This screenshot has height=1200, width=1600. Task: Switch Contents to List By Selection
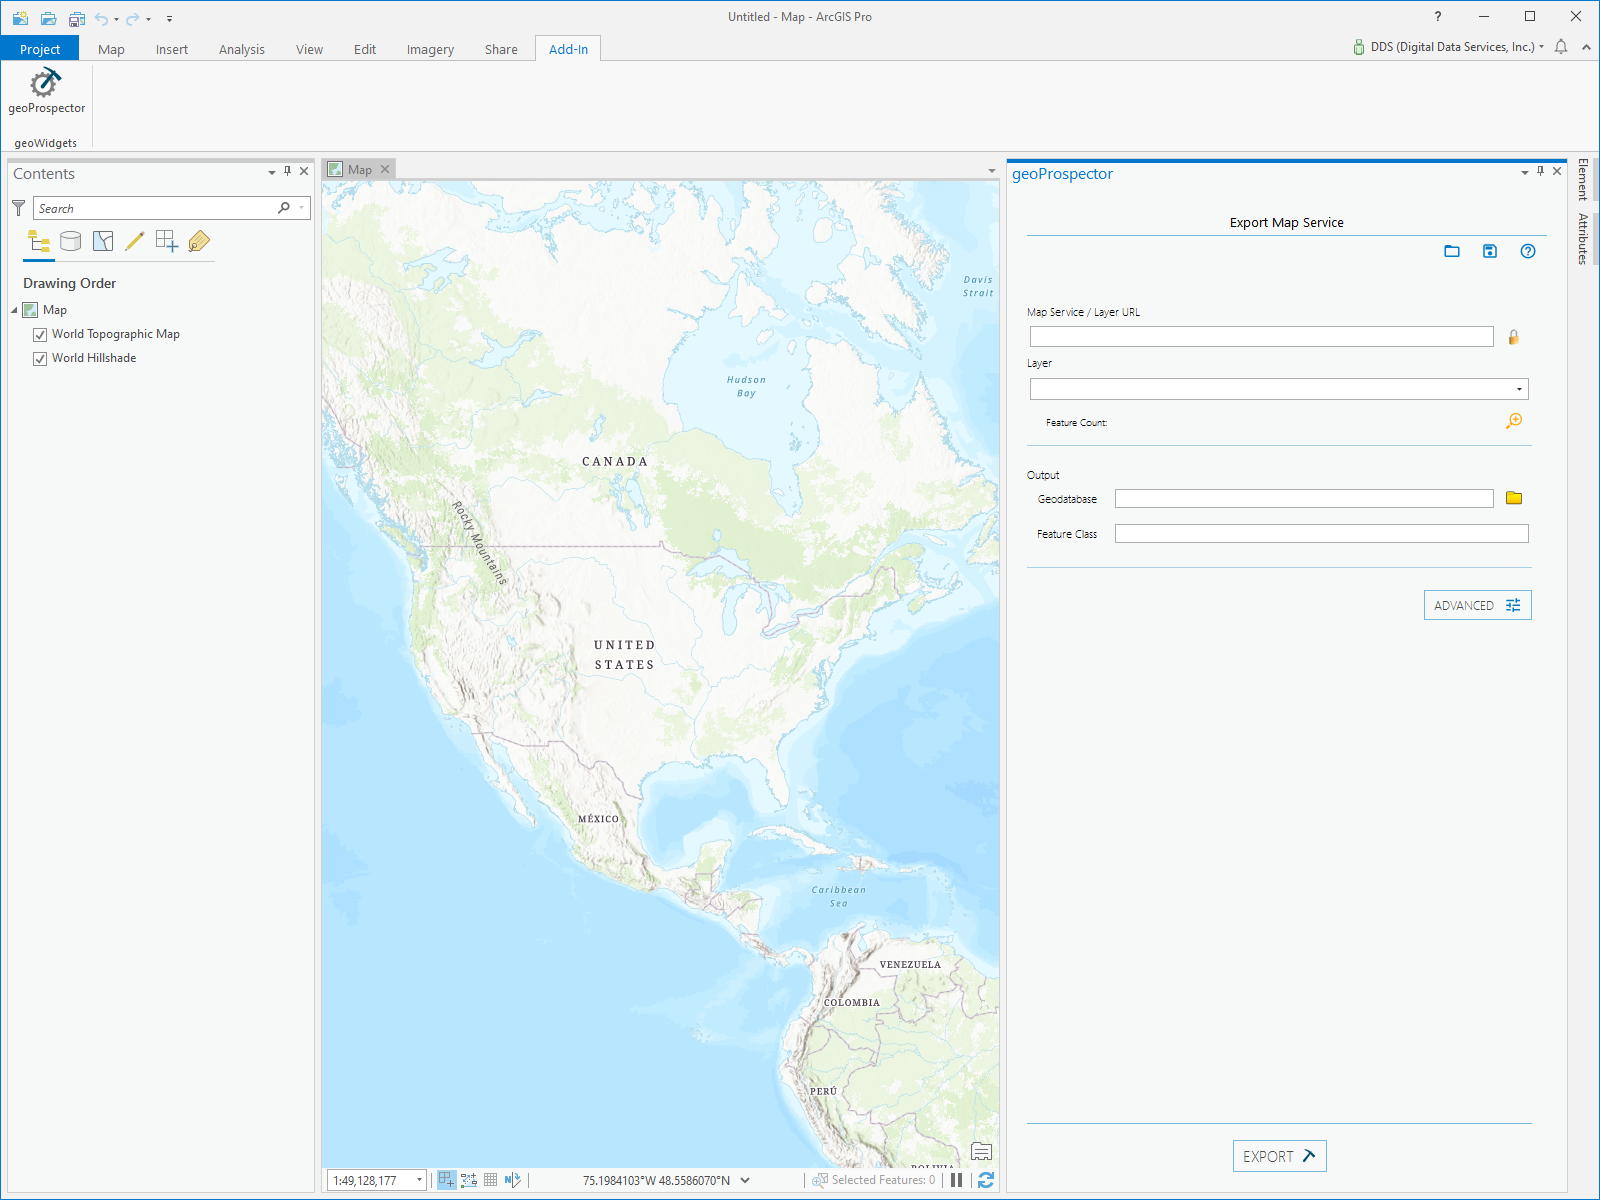tap(103, 241)
